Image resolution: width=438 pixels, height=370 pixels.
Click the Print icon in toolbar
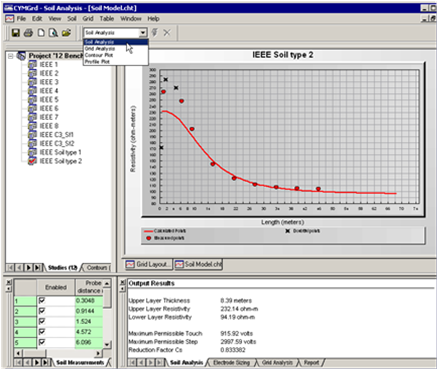click(28, 33)
